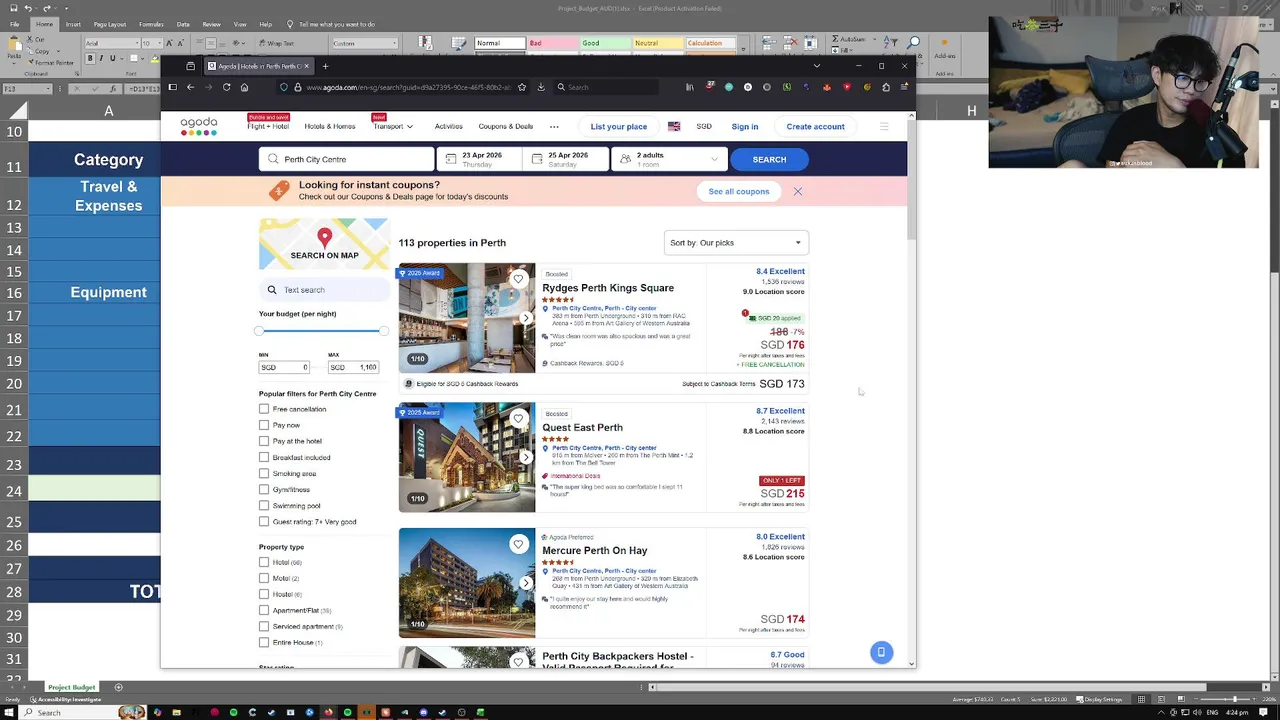Save Rydges Perth Kings Square to favorites
The image size is (1280, 720).
tap(518, 279)
